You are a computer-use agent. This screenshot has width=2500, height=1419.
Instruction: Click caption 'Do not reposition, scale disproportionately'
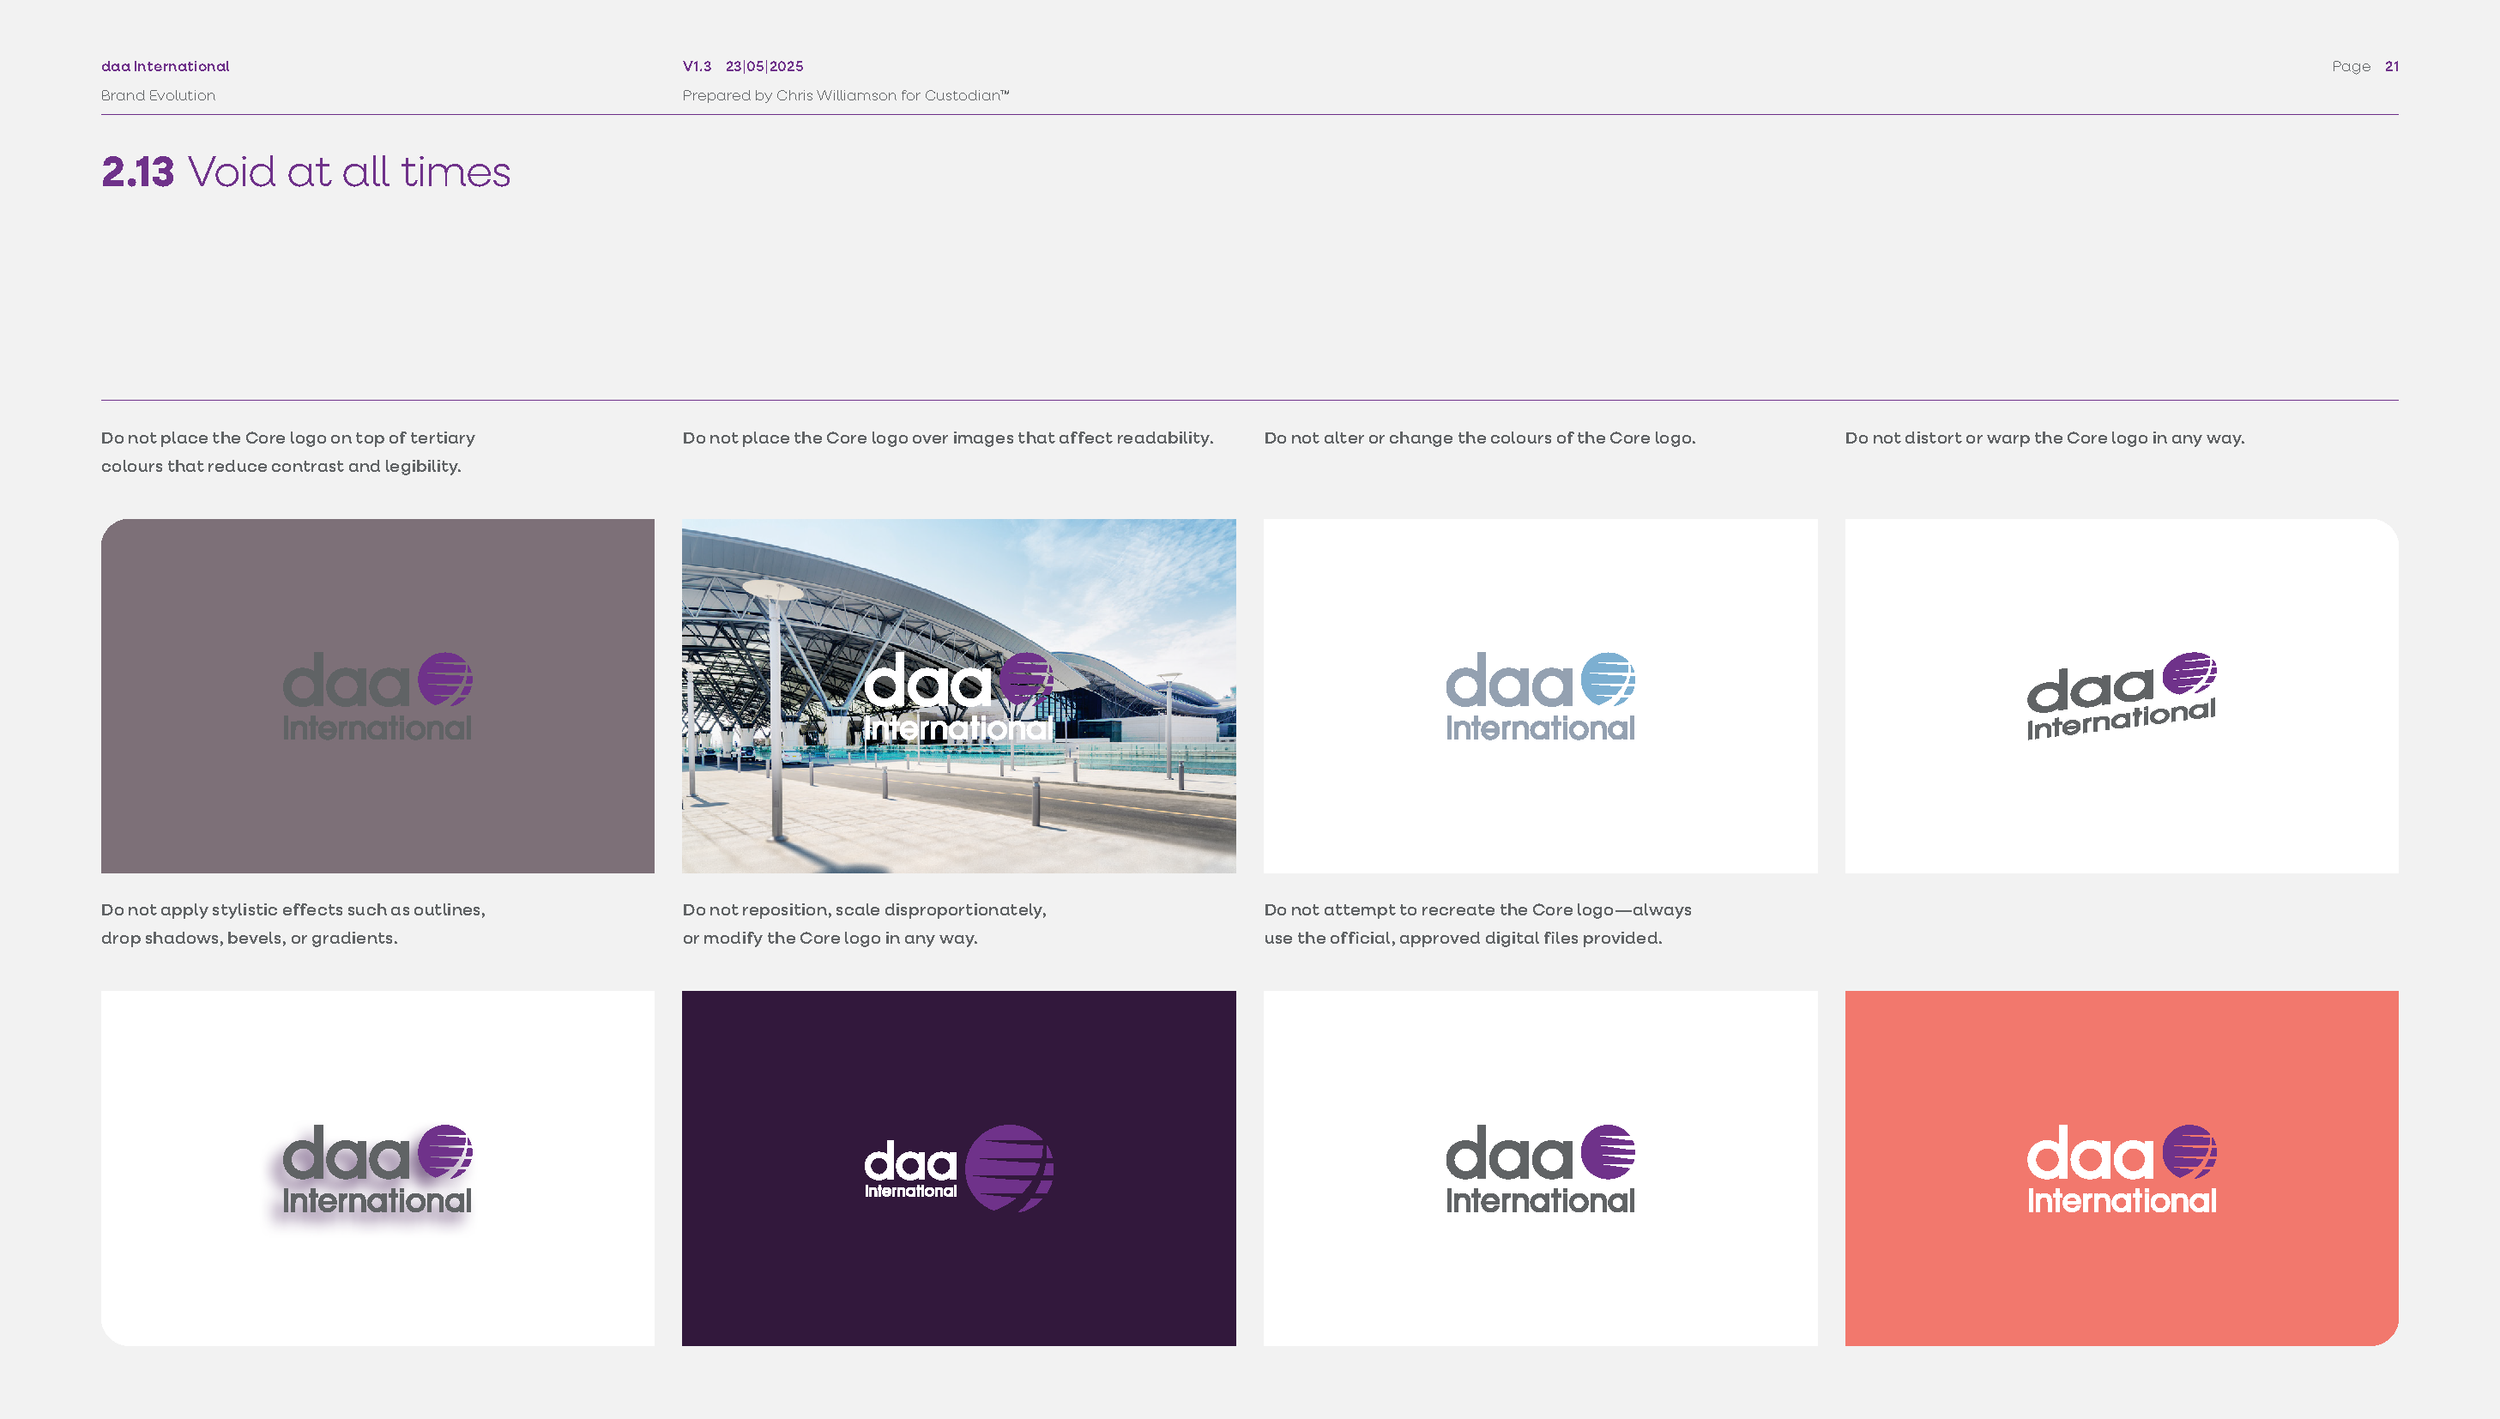click(x=864, y=924)
